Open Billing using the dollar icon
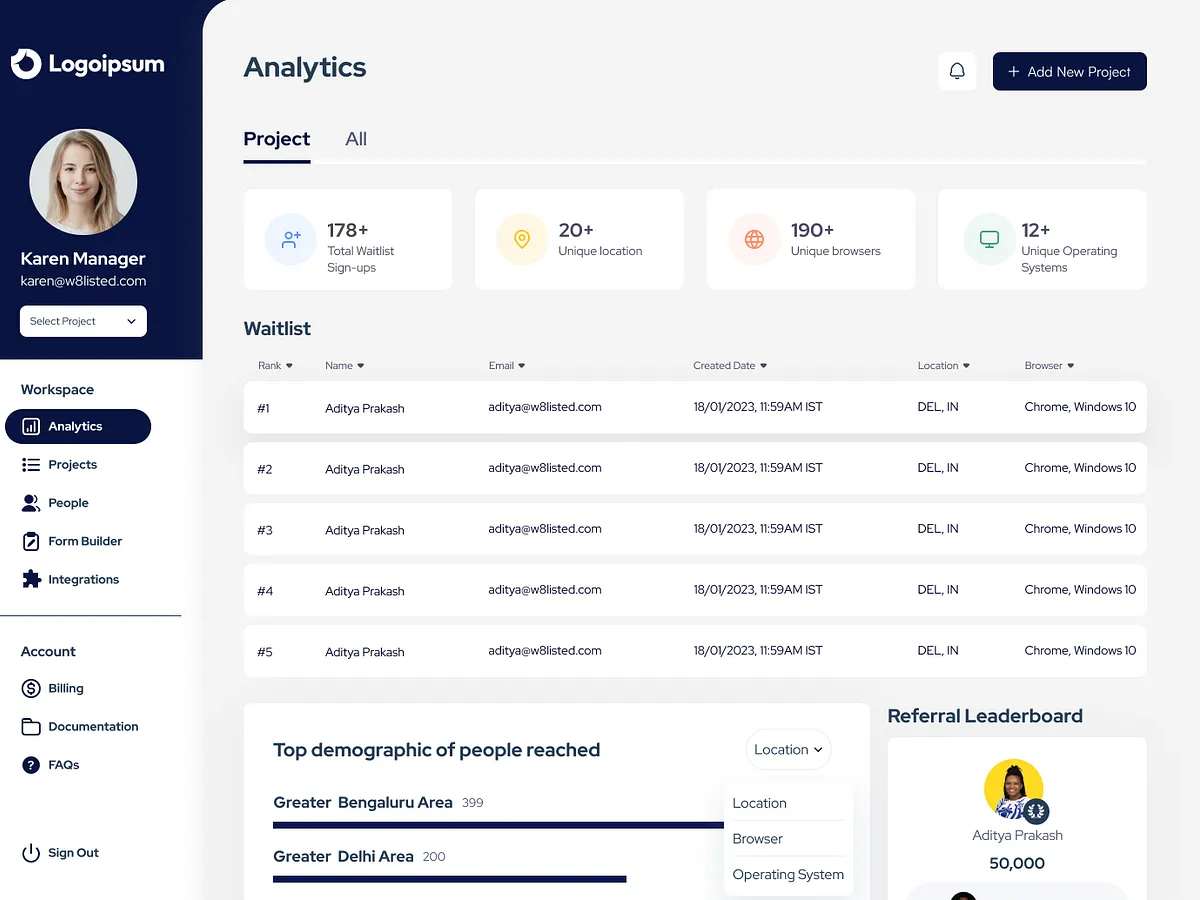This screenshot has width=1200, height=900. [x=31, y=688]
